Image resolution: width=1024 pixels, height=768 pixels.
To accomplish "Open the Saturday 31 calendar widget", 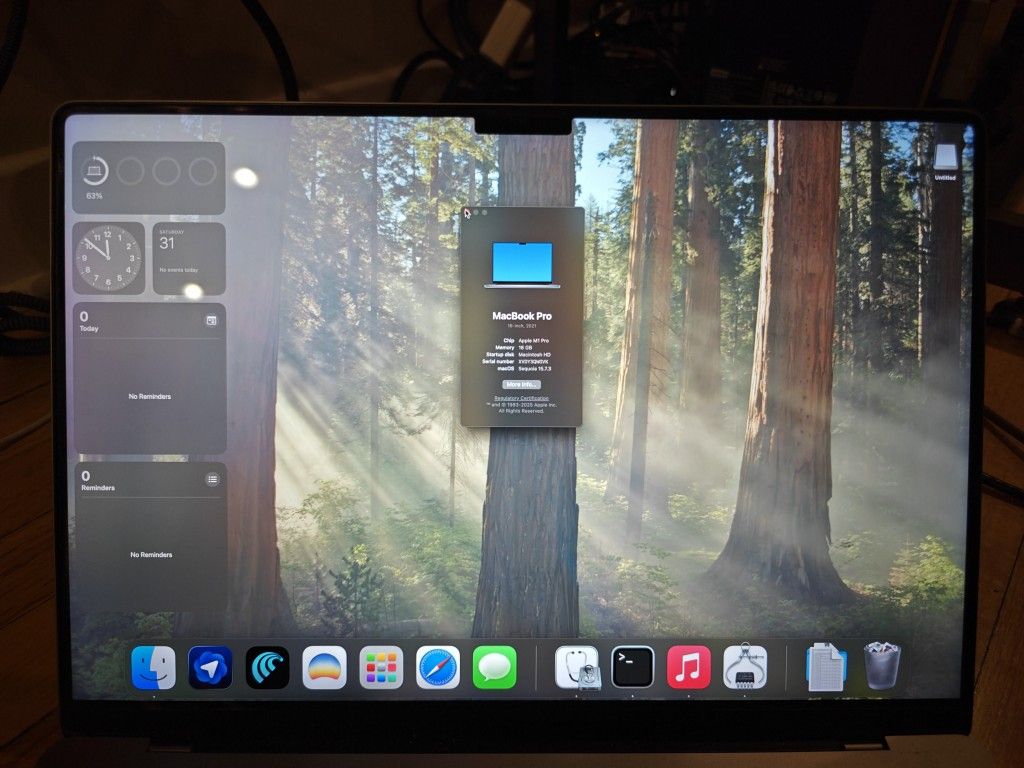I will coord(188,258).
